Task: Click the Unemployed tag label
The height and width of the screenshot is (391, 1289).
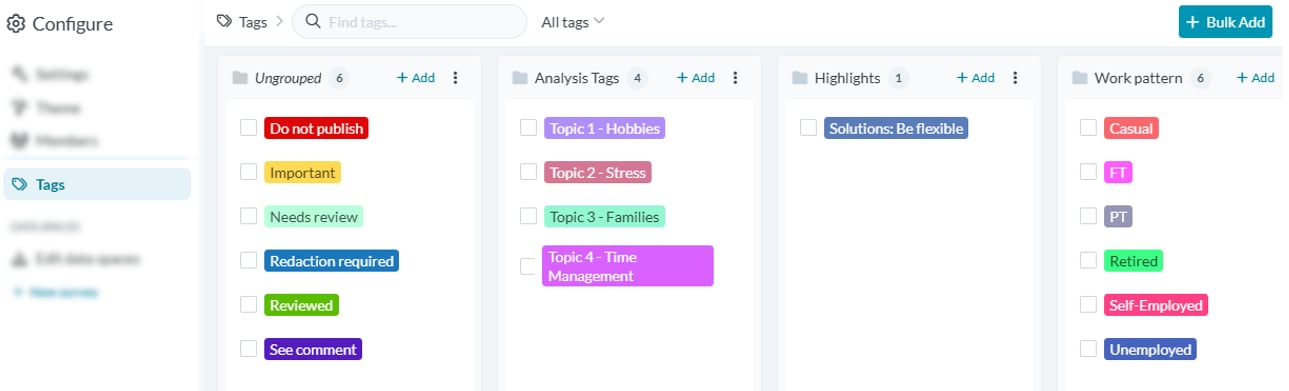Action: pos(1150,349)
